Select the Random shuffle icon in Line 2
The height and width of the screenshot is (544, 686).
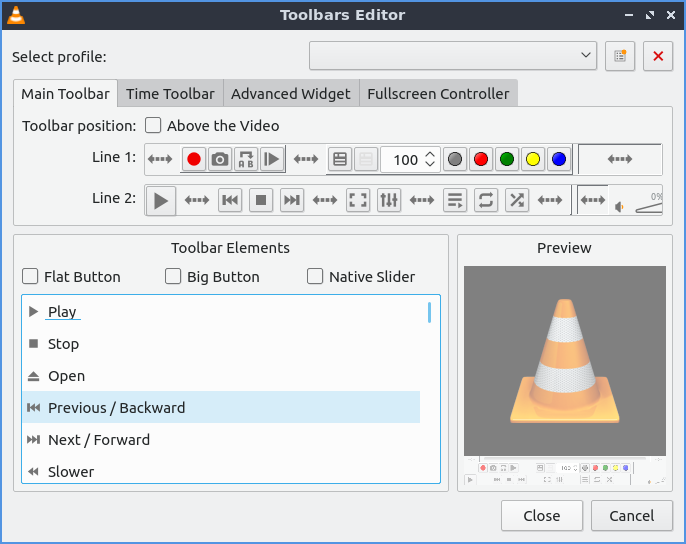coord(516,200)
